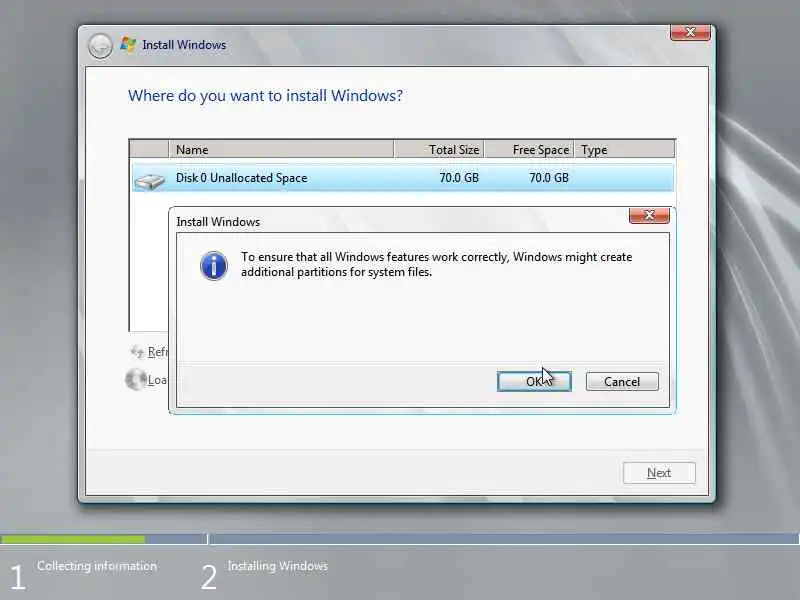
Task: Click the Load driver disc icon
Action: [136, 380]
